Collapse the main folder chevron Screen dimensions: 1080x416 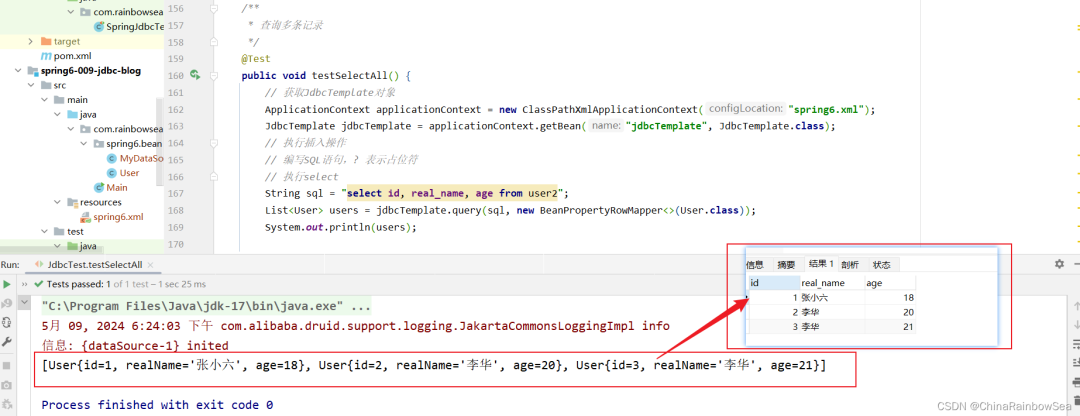click(x=45, y=100)
